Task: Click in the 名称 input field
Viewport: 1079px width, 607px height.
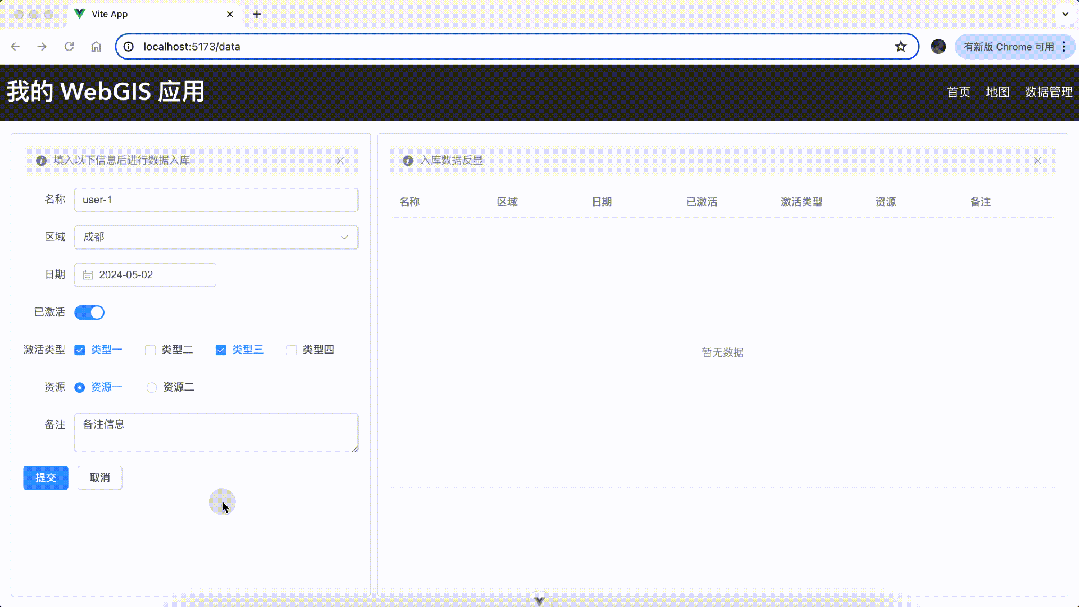Action: (x=216, y=200)
